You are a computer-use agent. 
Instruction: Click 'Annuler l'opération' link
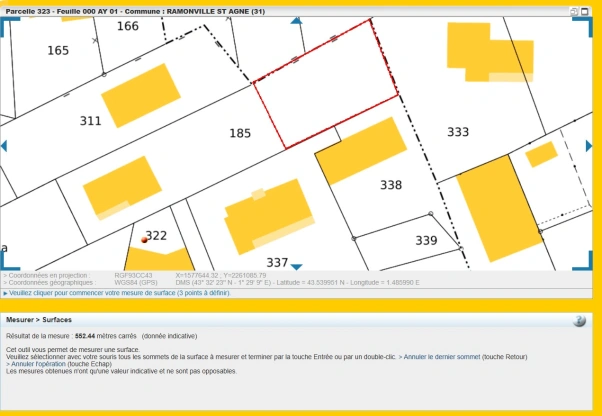point(41,364)
